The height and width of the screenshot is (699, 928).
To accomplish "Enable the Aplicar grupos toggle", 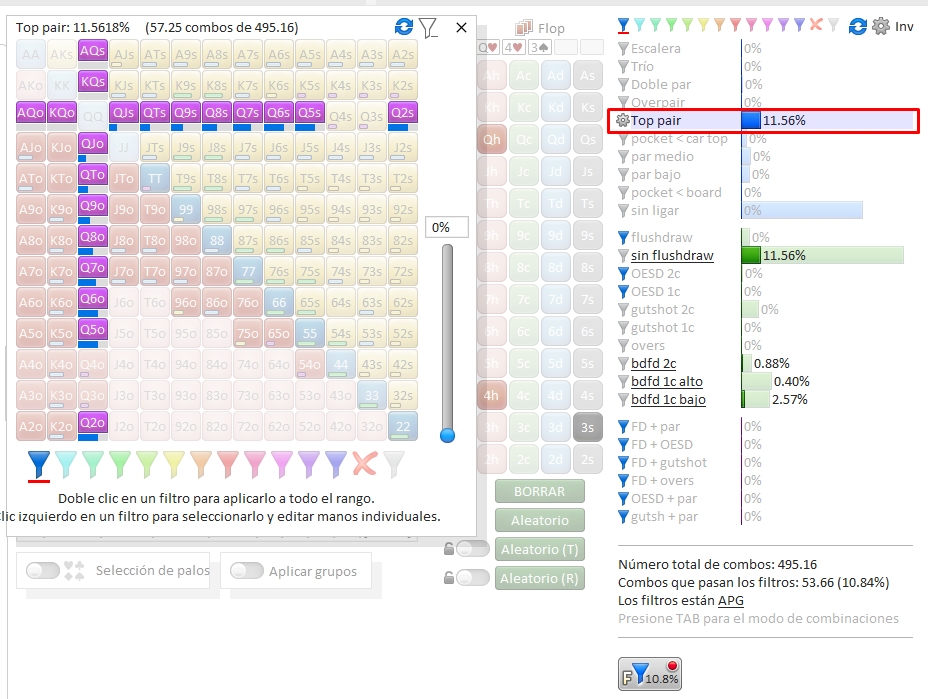I will [x=246, y=570].
